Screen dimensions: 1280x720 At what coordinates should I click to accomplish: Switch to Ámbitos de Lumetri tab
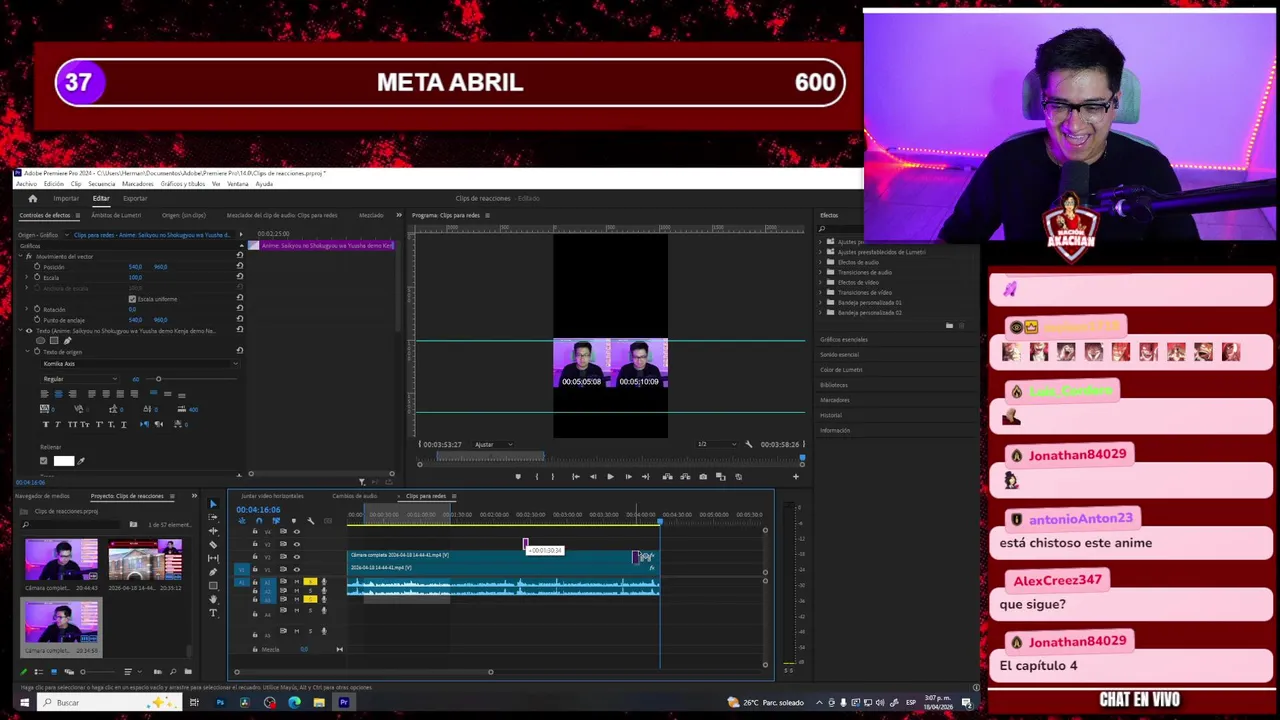pos(116,215)
